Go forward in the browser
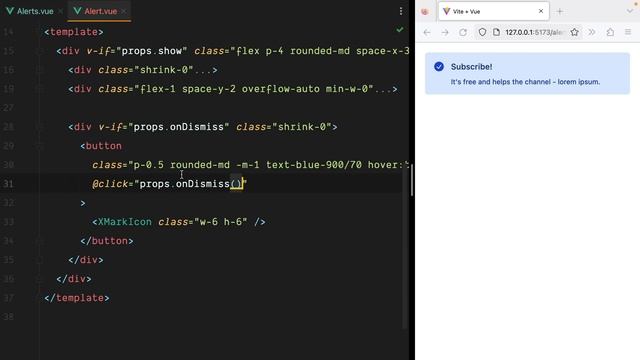This screenshot has width=640, height=360. 445,32
